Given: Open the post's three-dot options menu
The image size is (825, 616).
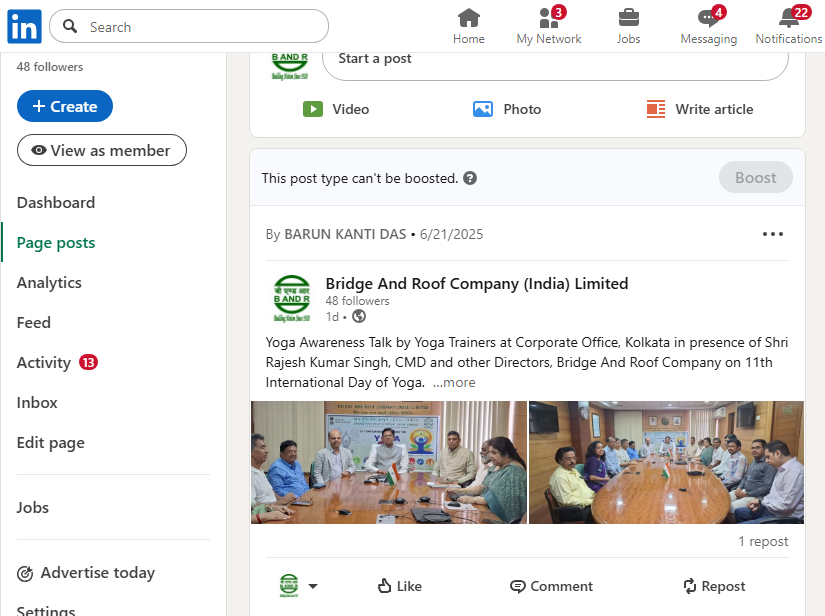Looking at the screenshot, I should pyautogui.click(x=772, y=234).
